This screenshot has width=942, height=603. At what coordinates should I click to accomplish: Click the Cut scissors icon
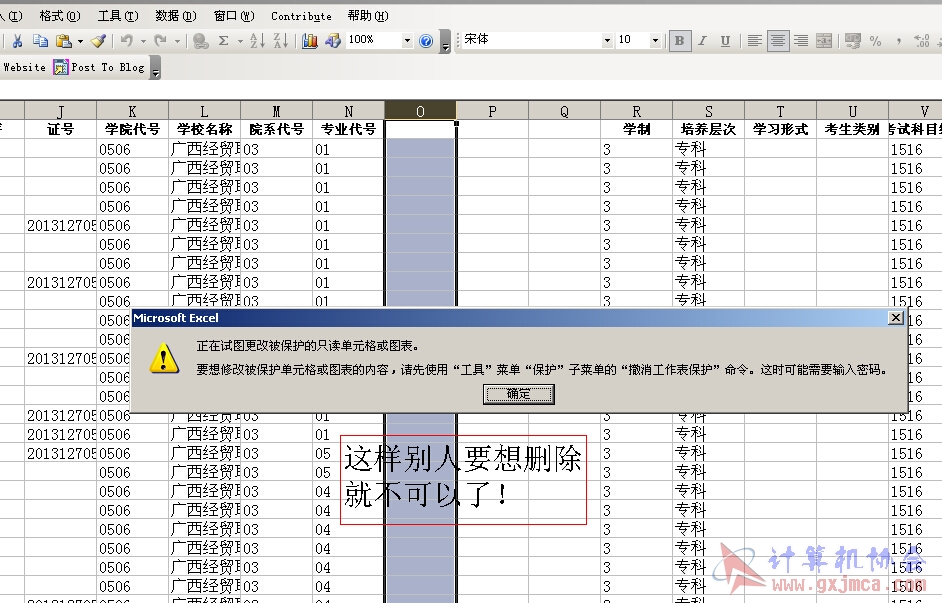point(17,41)
